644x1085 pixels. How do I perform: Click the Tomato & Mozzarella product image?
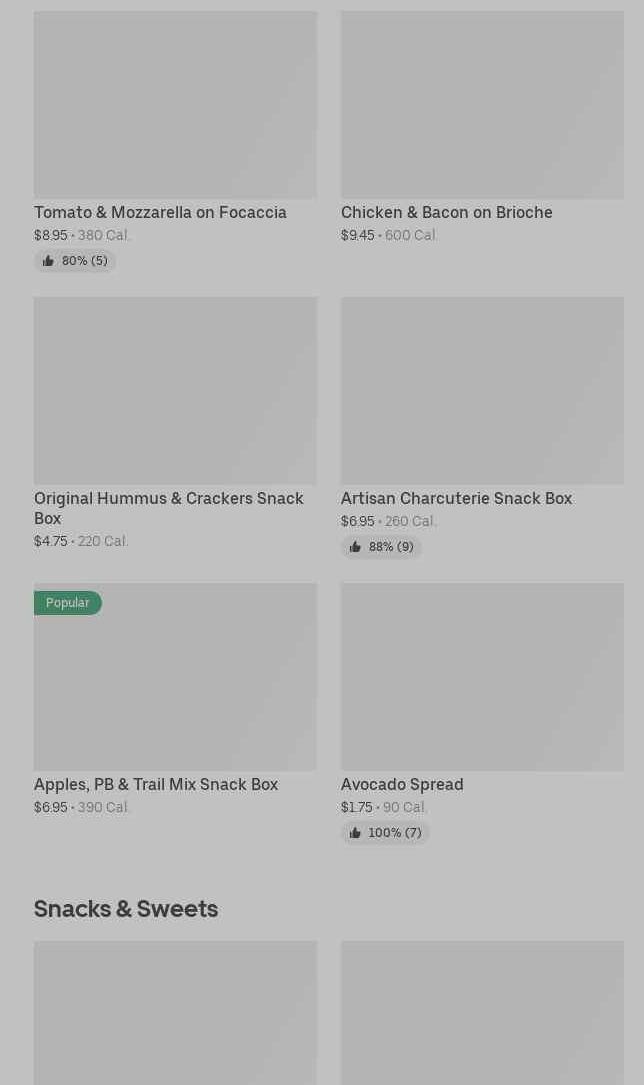click(175, 104)
